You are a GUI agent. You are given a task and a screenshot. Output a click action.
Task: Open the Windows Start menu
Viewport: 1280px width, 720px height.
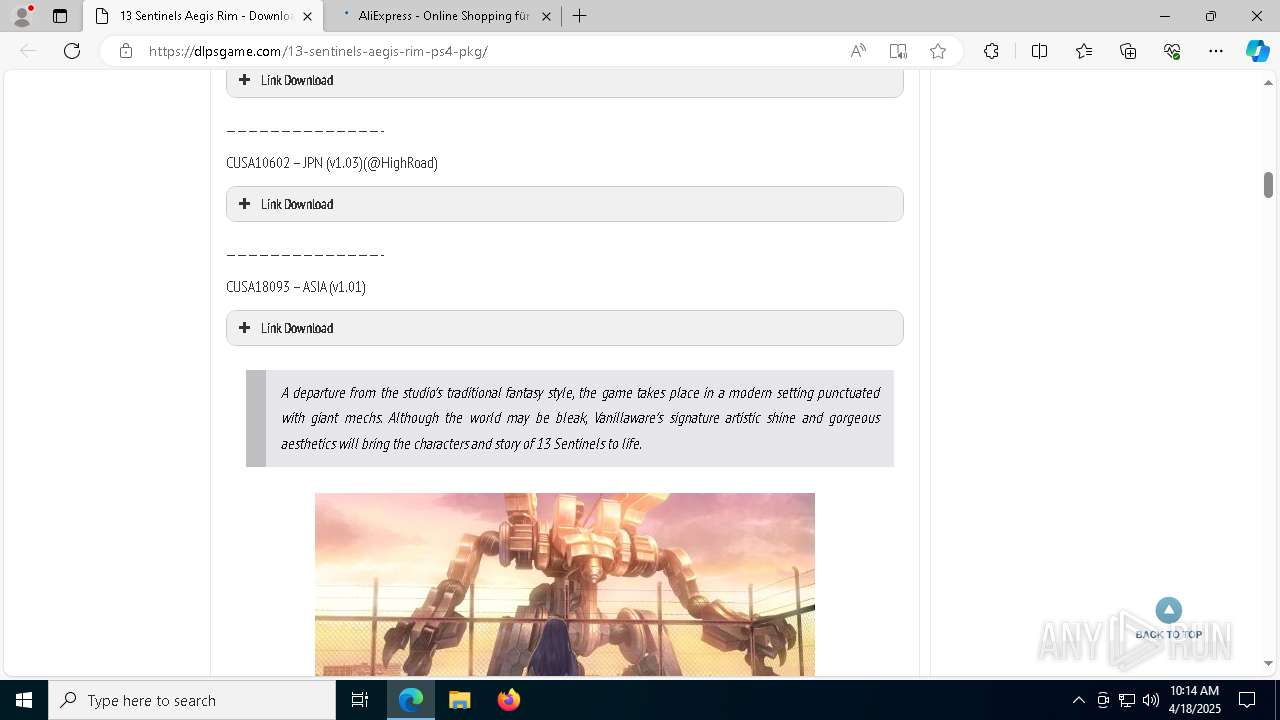24,700
